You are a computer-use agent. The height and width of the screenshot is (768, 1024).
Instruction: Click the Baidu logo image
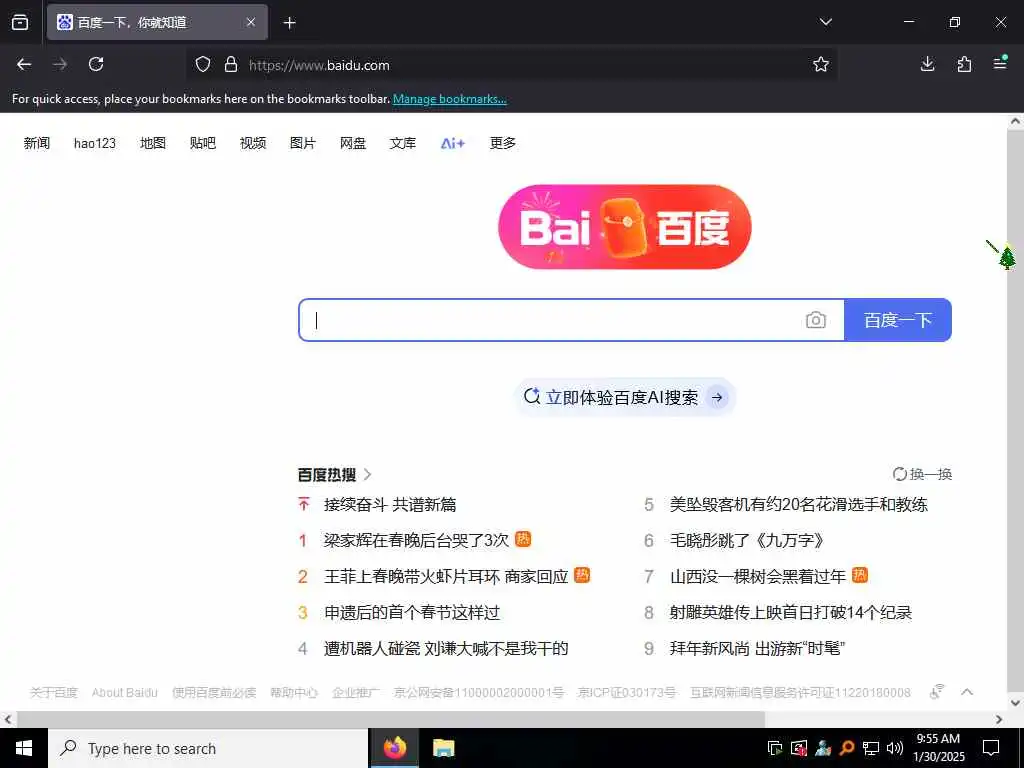(624, 227)
